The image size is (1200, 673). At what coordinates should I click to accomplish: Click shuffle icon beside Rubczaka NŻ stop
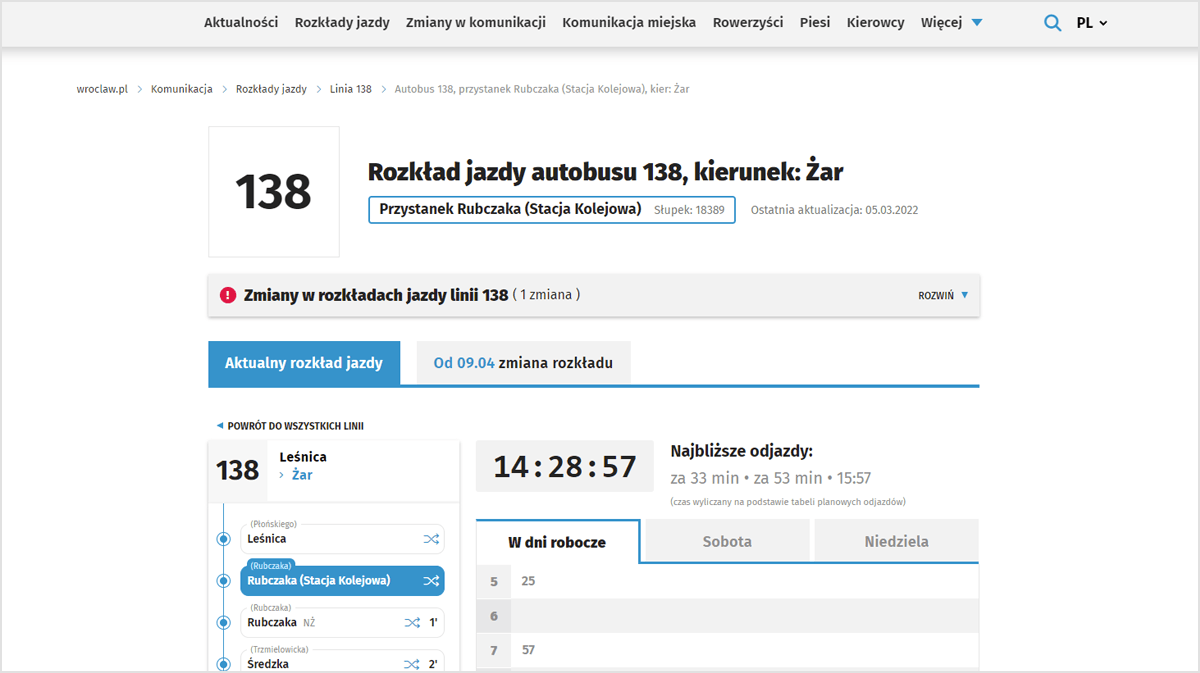pyautogui.click(x=412, y=622)
